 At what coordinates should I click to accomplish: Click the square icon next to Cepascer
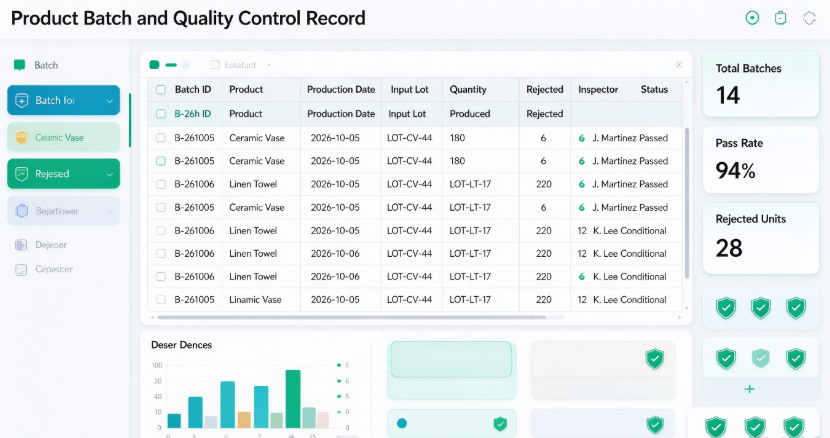coord(21,270)
